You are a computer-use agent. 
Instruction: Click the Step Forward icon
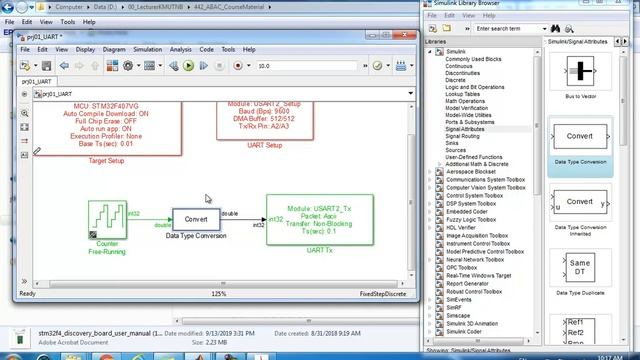pos(203,66)
